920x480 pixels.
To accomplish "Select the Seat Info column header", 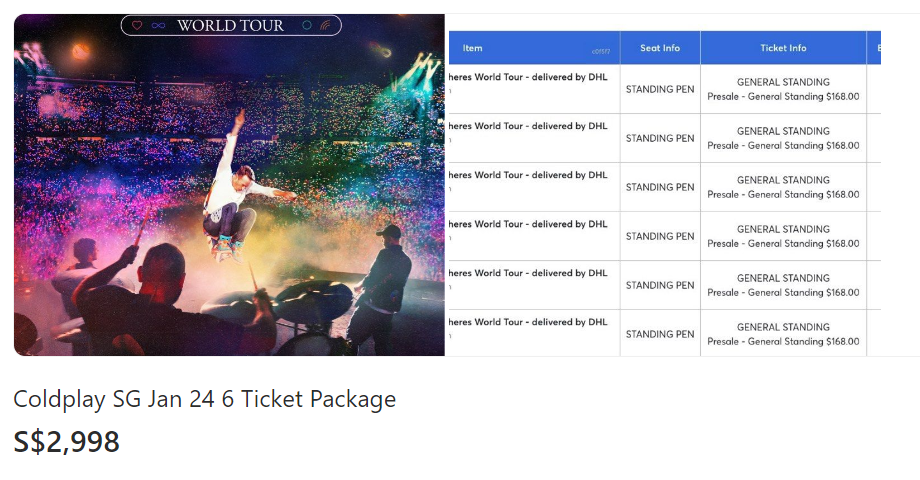I will 660,48.
